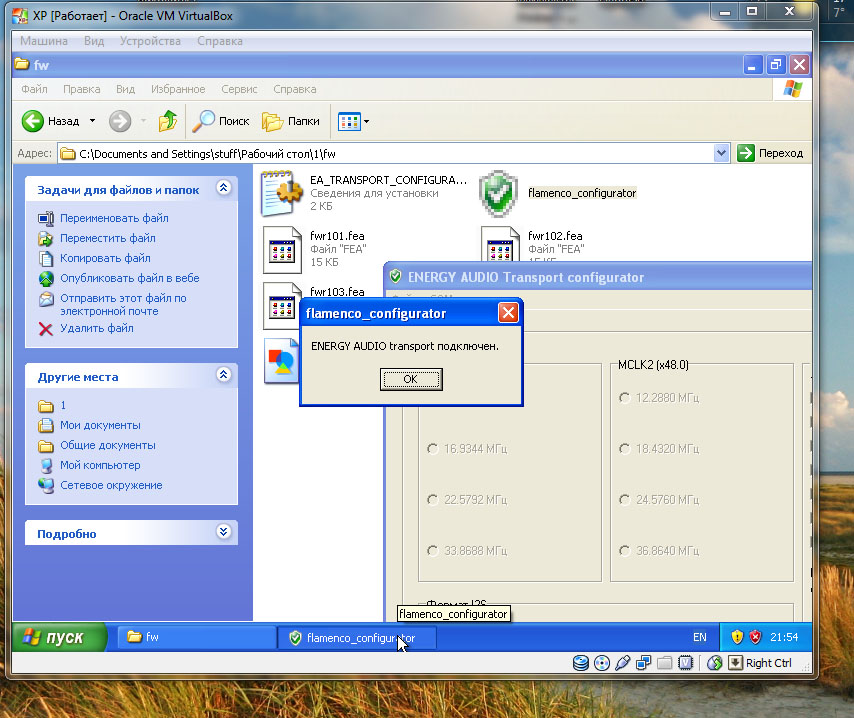Screen dimensions: 854x718
Task: Open folder 1 in Другие места
Action: pos(63,405)
